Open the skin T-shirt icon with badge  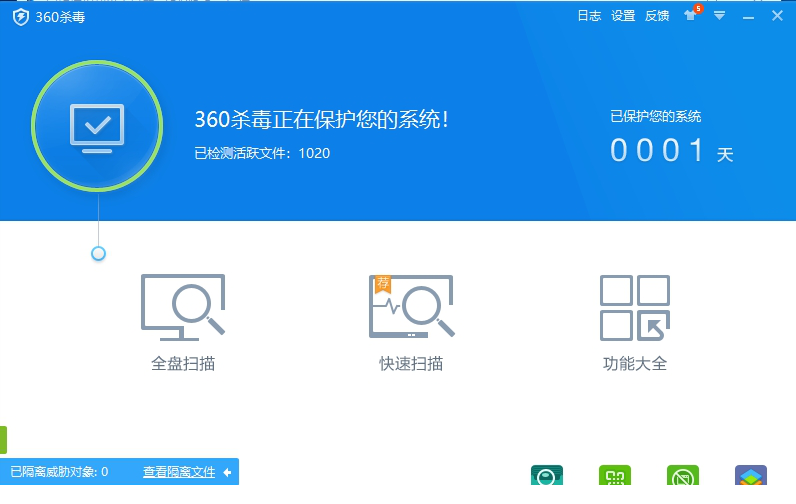[692, 14]
